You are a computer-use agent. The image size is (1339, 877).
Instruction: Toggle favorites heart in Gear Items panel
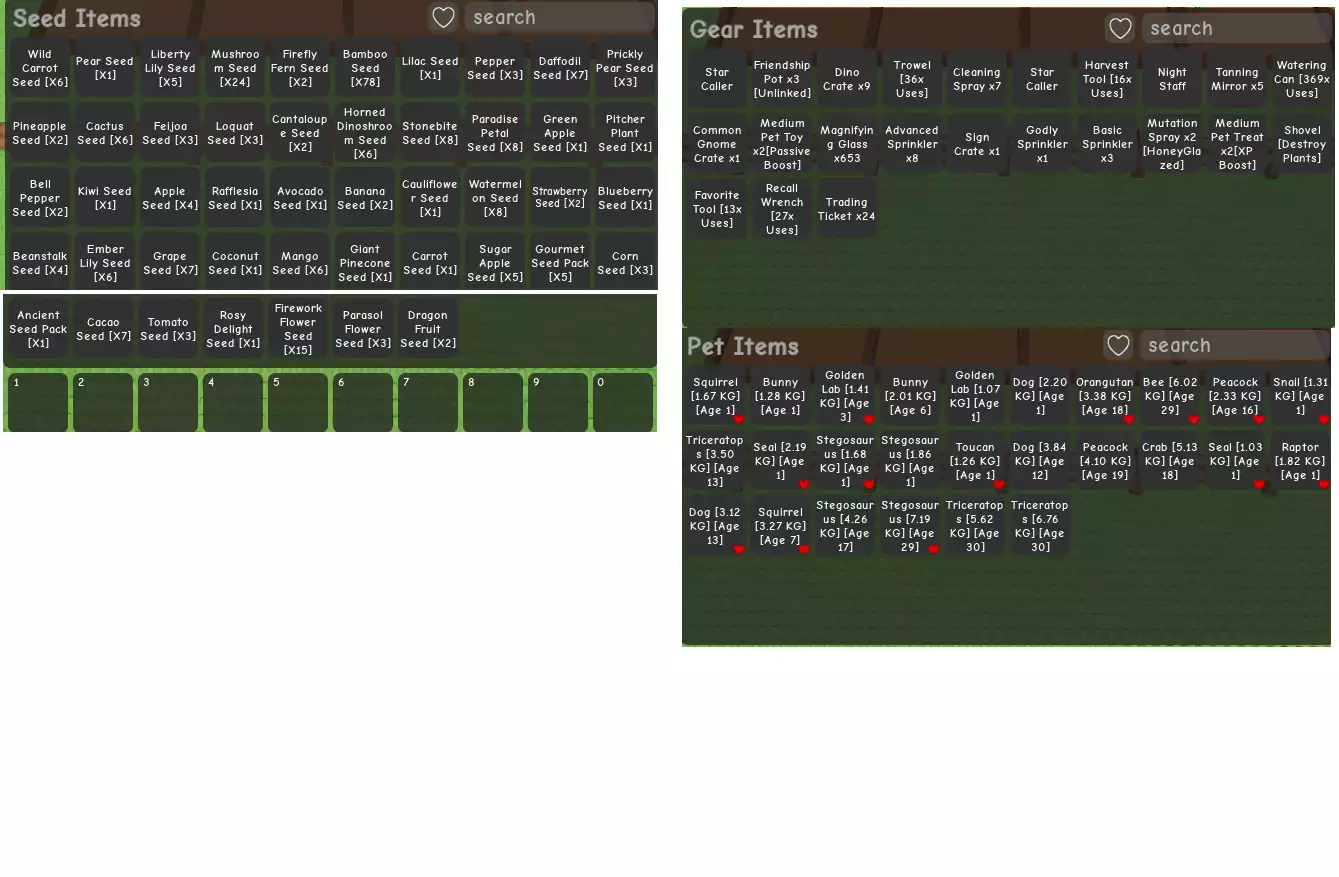pos(1120,28)
